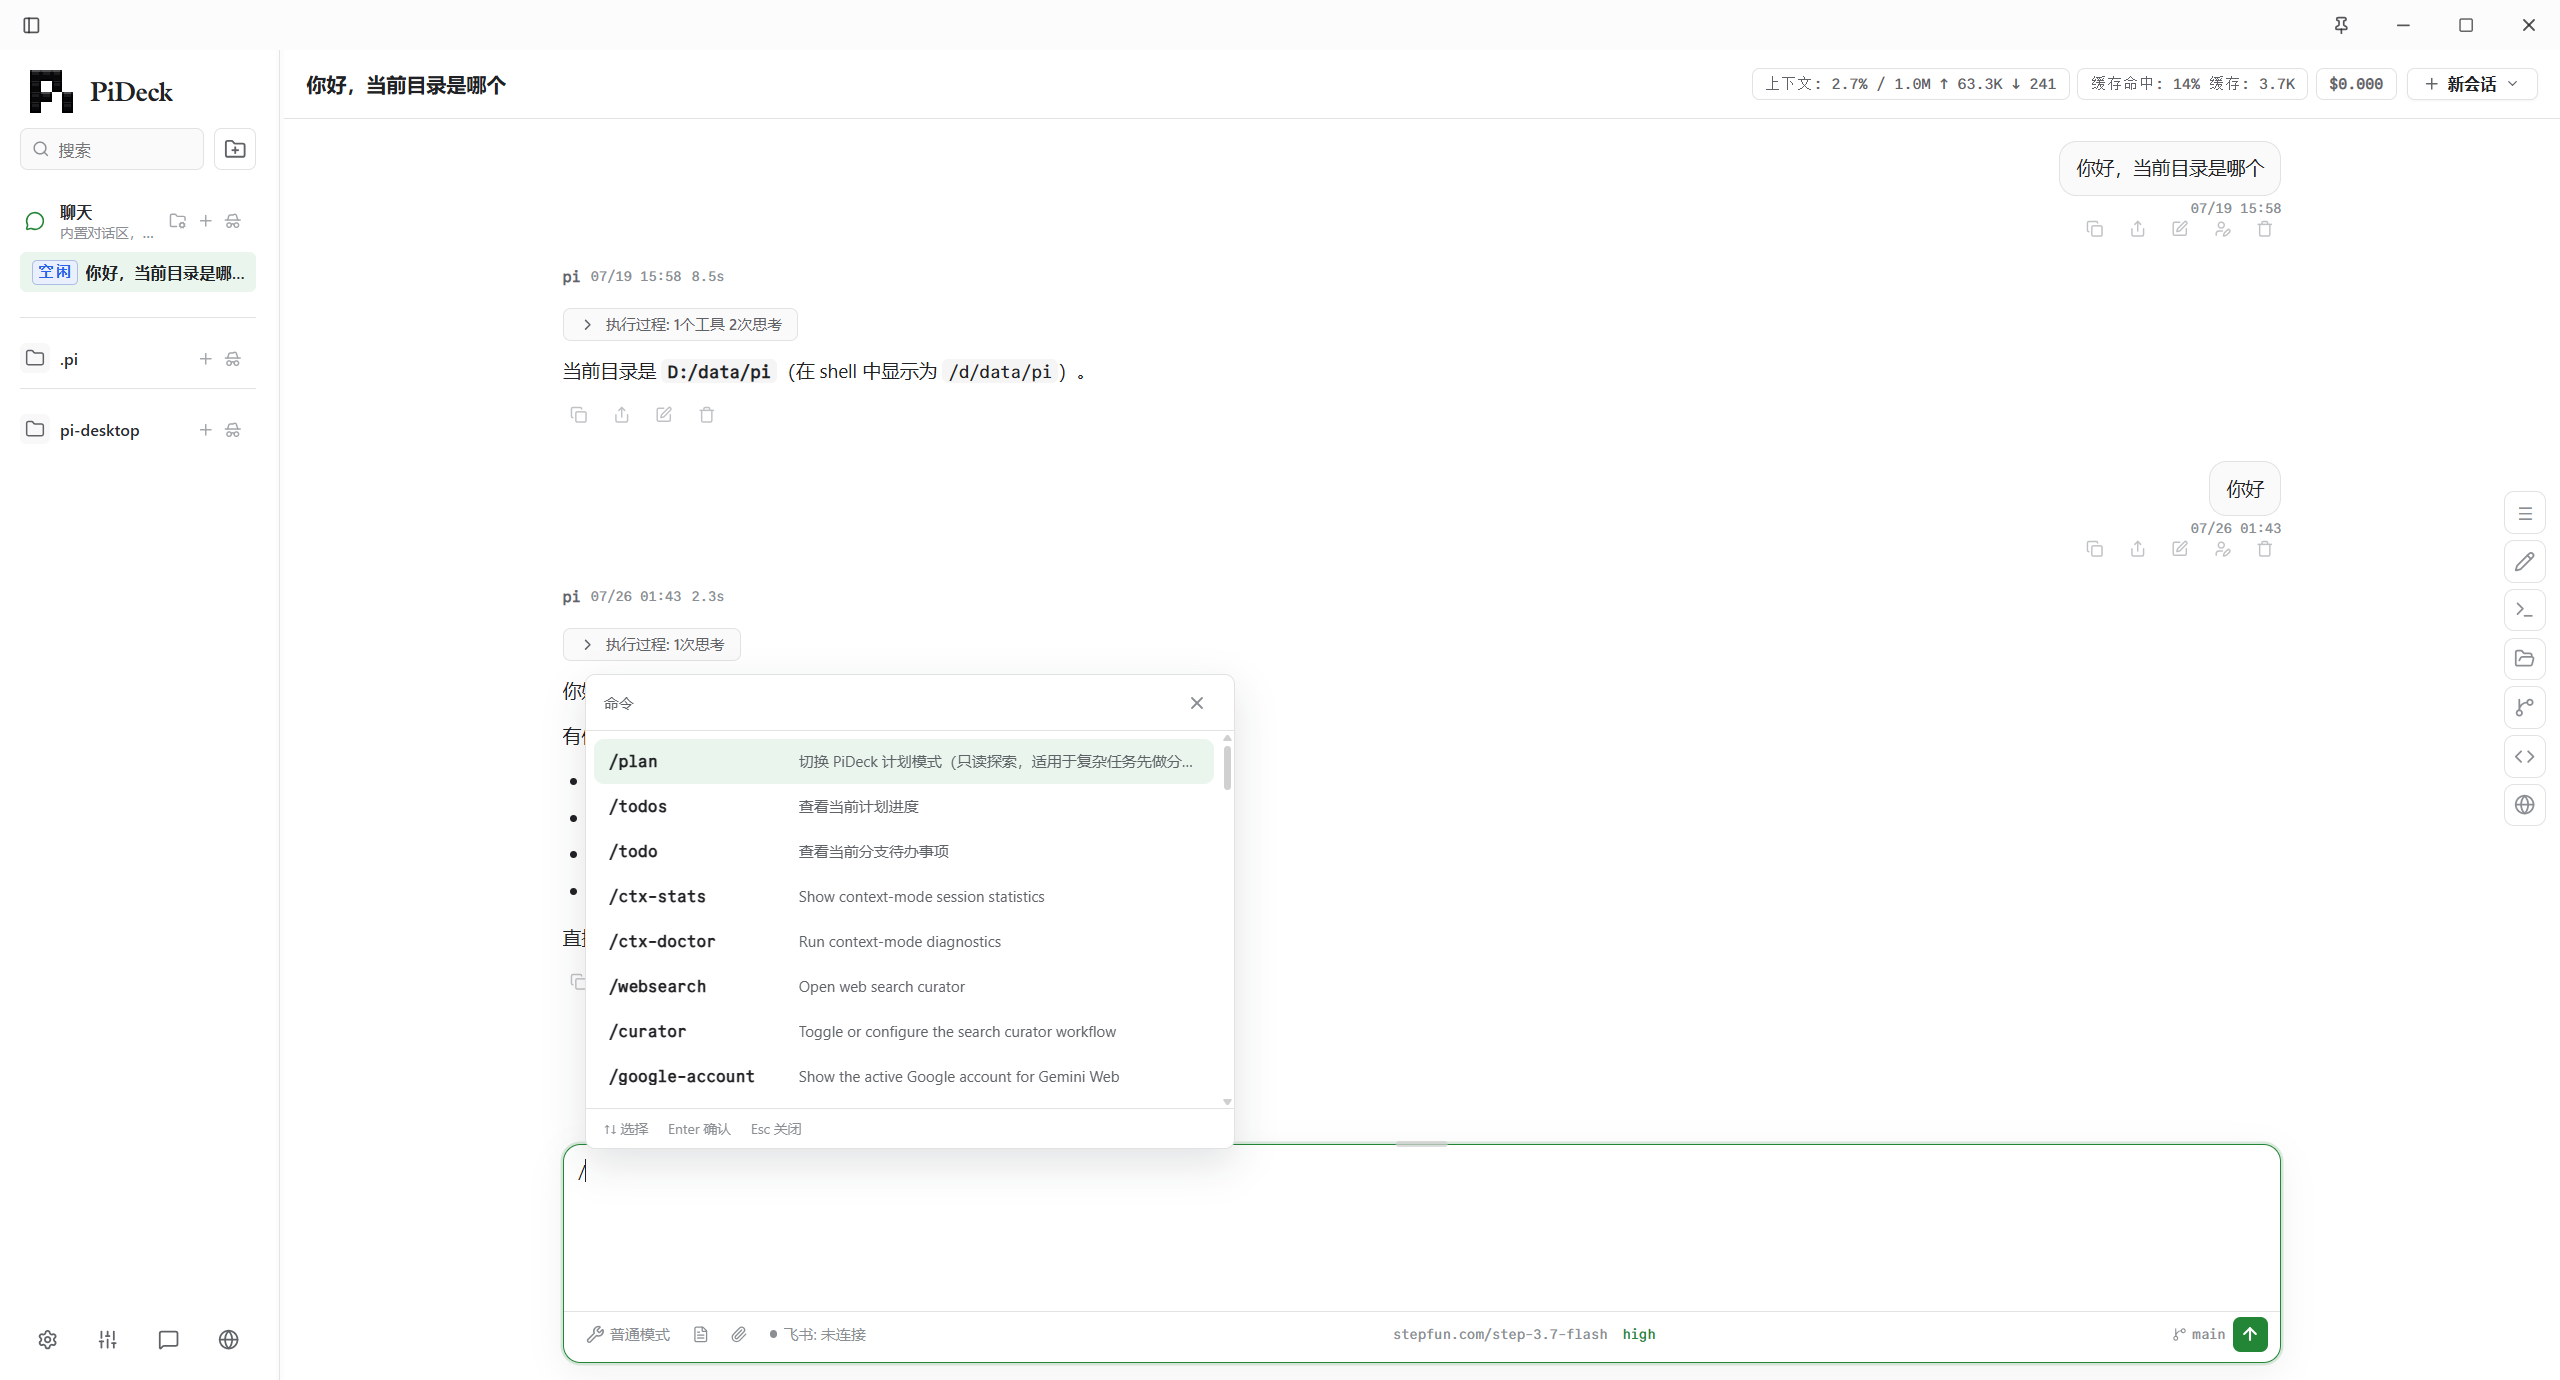
Task: Select the /todos command
Action: [x=903, y=807]
